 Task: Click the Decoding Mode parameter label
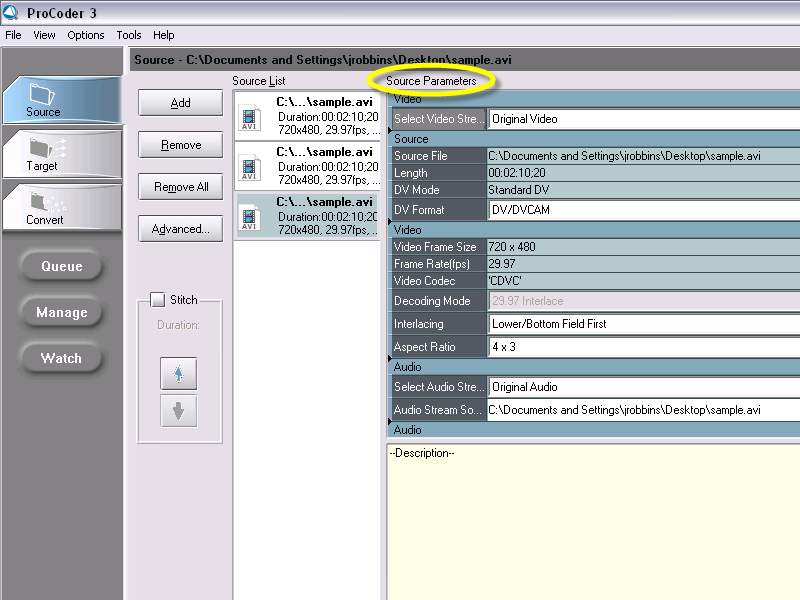pos(438,301)
